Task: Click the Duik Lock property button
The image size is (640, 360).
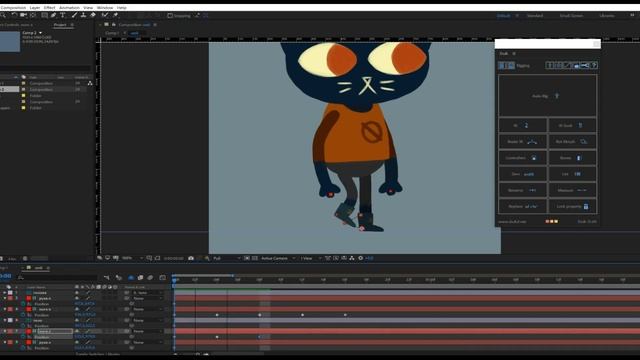Action: click(x=573, y=207)
